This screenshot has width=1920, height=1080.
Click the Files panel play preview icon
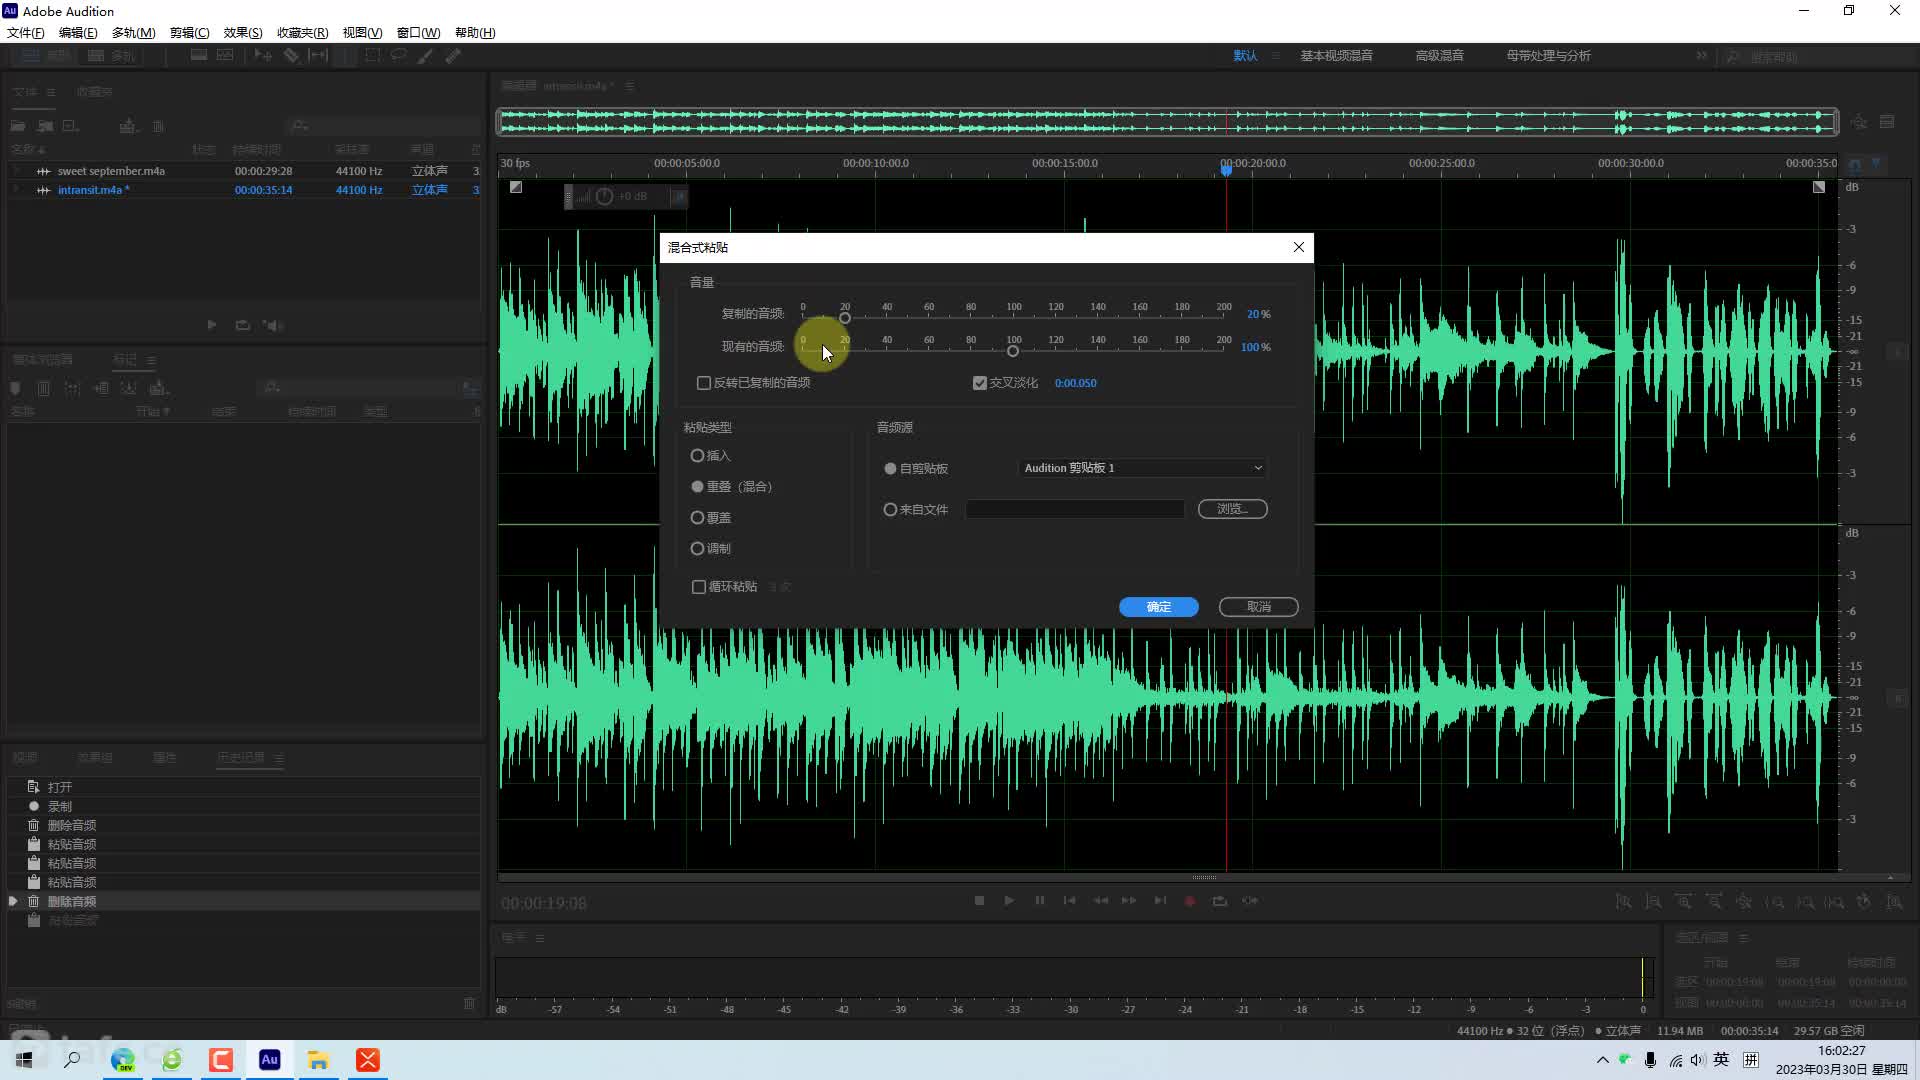[212, 325]
